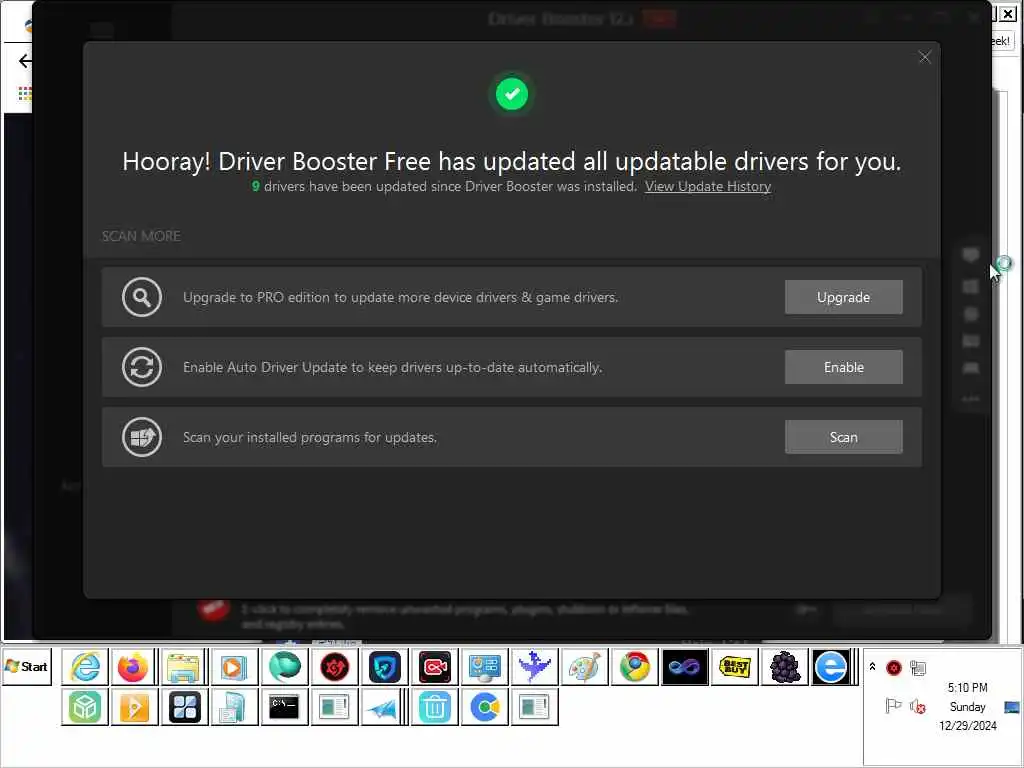
Task: Launch Internet Explorer from the taskbar
Action: click(x=85, y=667)
